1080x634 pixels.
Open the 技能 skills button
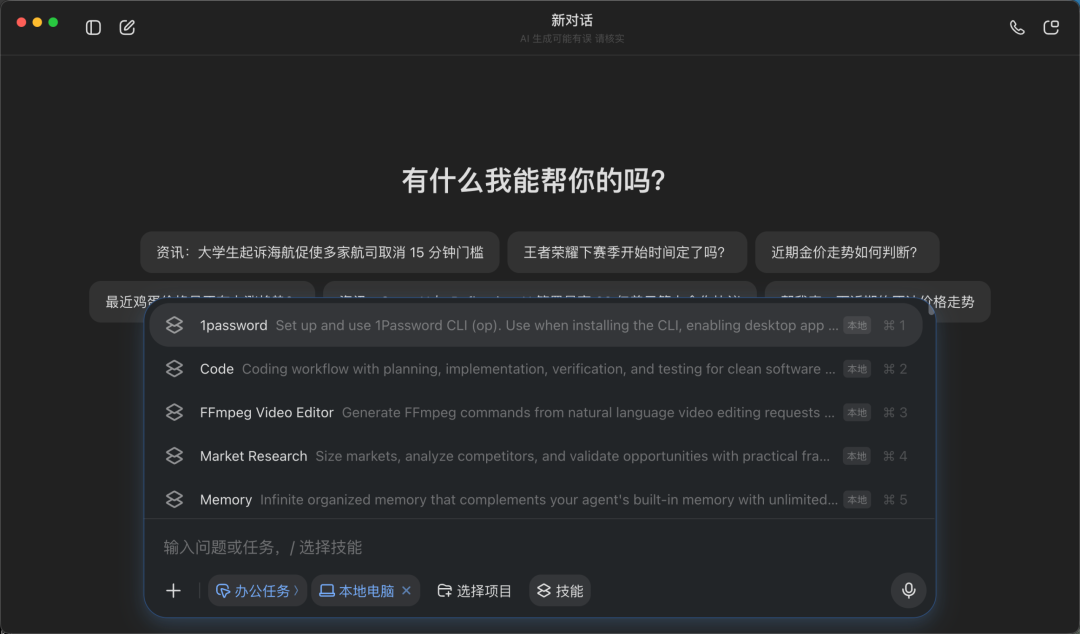pos(560,591)
